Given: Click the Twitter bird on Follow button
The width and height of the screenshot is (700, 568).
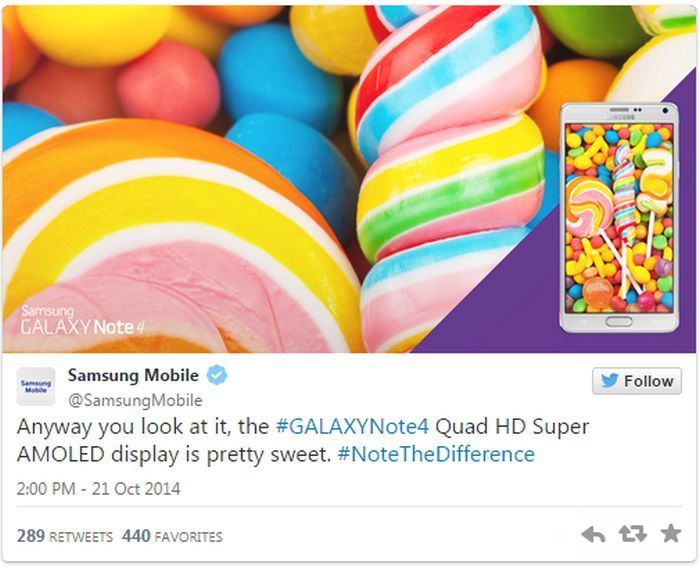Looking at the screenshot, I should point(609,381).
